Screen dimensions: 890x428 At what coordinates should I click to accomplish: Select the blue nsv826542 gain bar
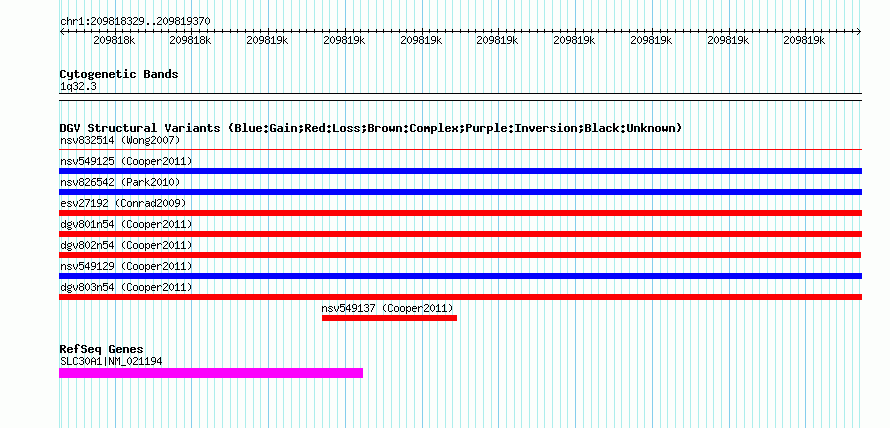pyautogui.click(x=460, y=192)
